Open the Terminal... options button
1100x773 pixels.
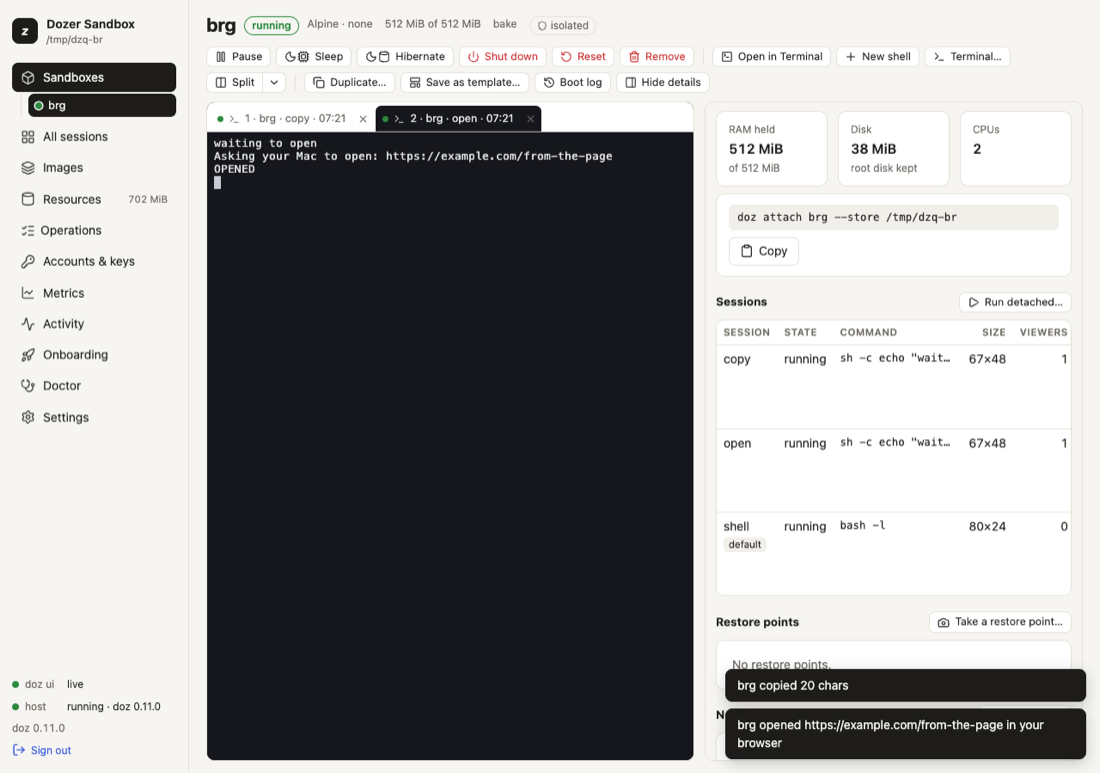[x=967, y=57]
